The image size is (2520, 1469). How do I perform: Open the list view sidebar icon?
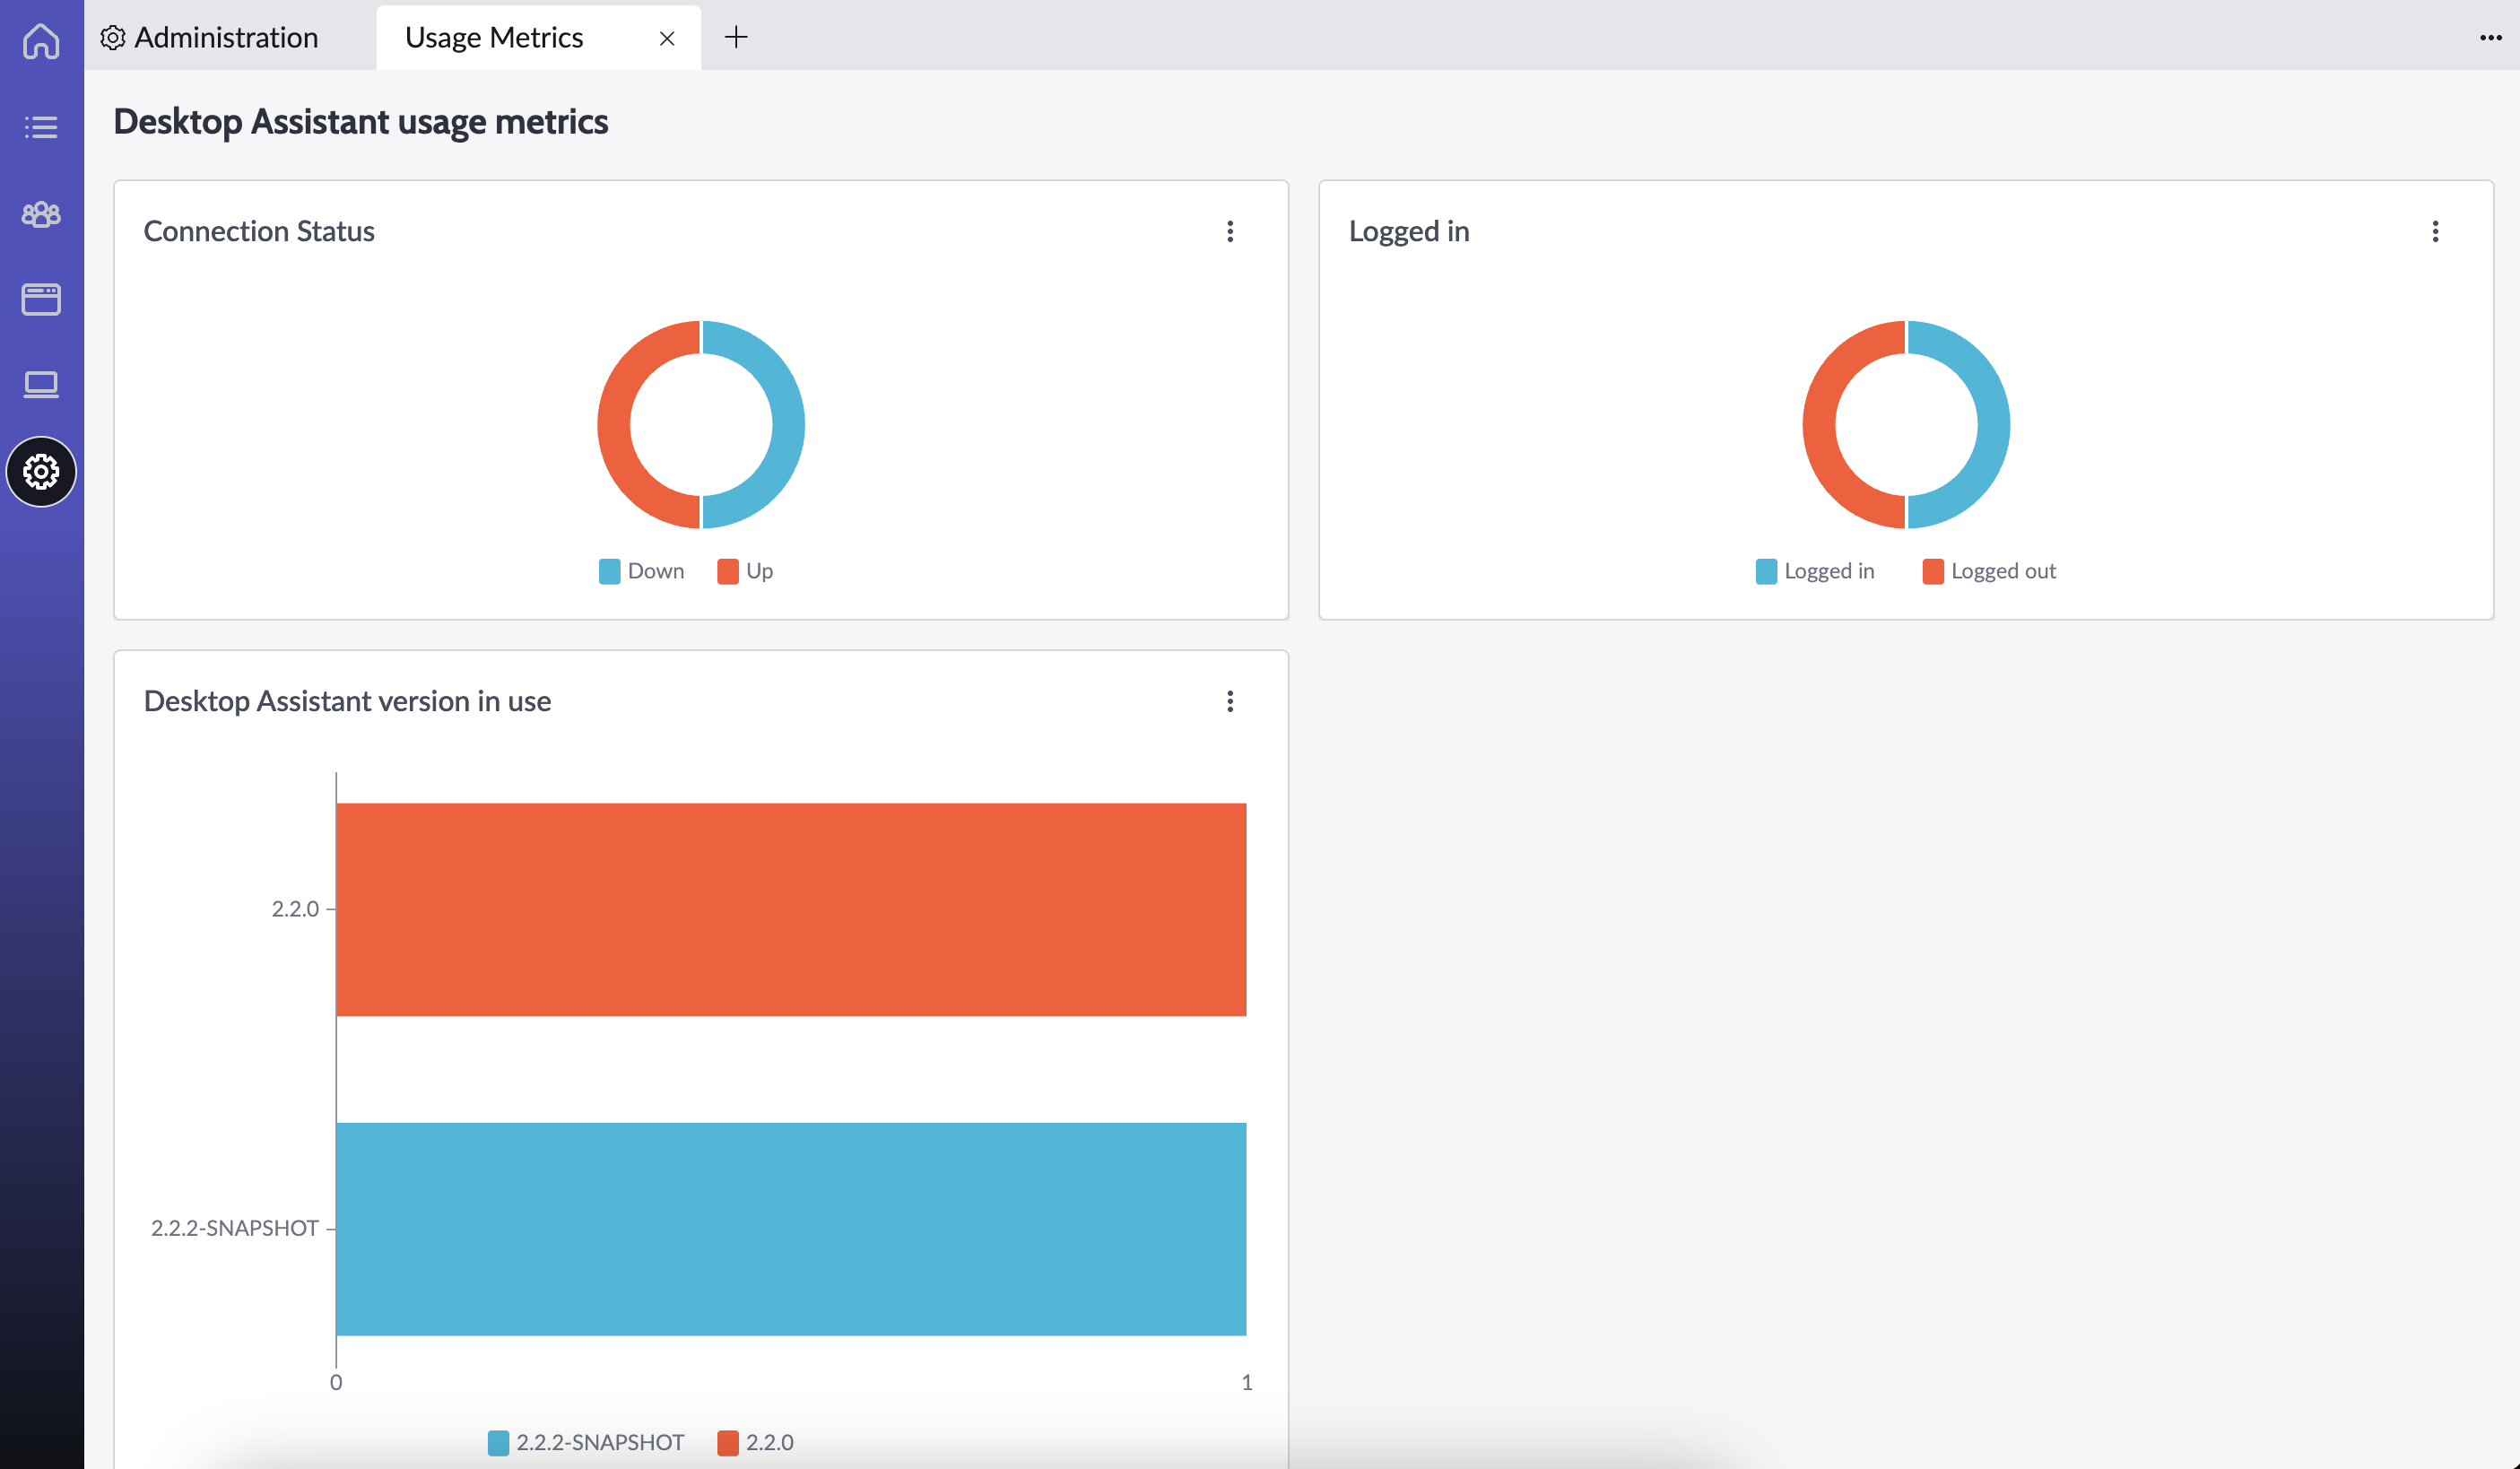click(x=41, y=127)
